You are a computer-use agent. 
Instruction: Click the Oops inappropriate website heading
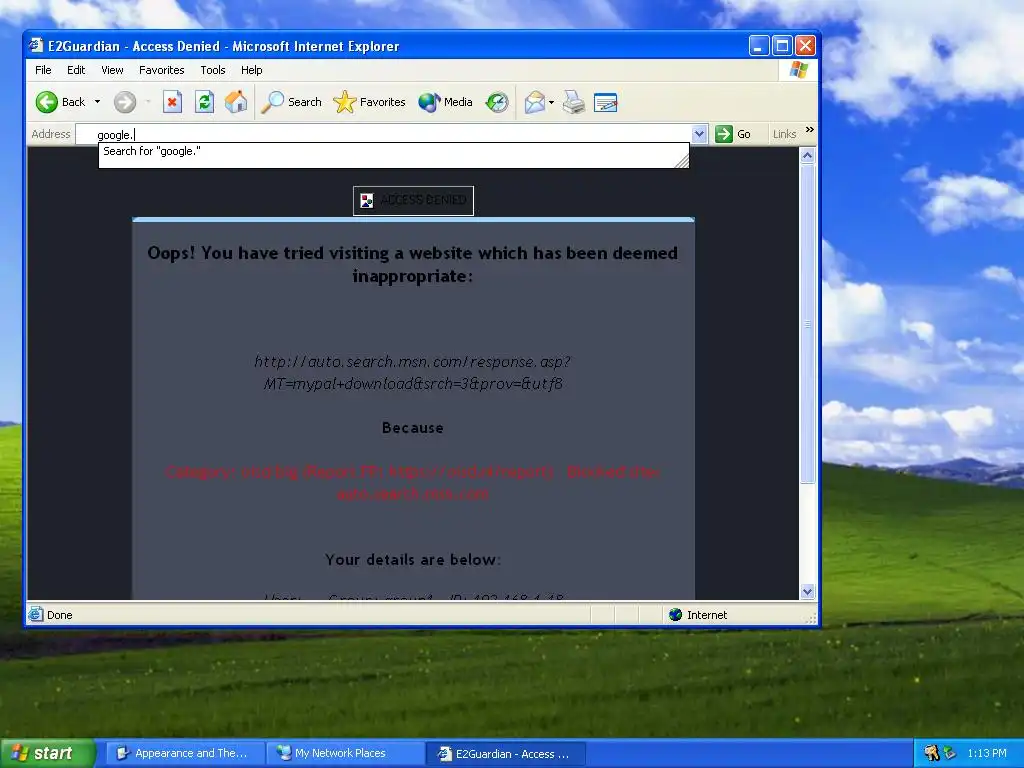(413, 264)
